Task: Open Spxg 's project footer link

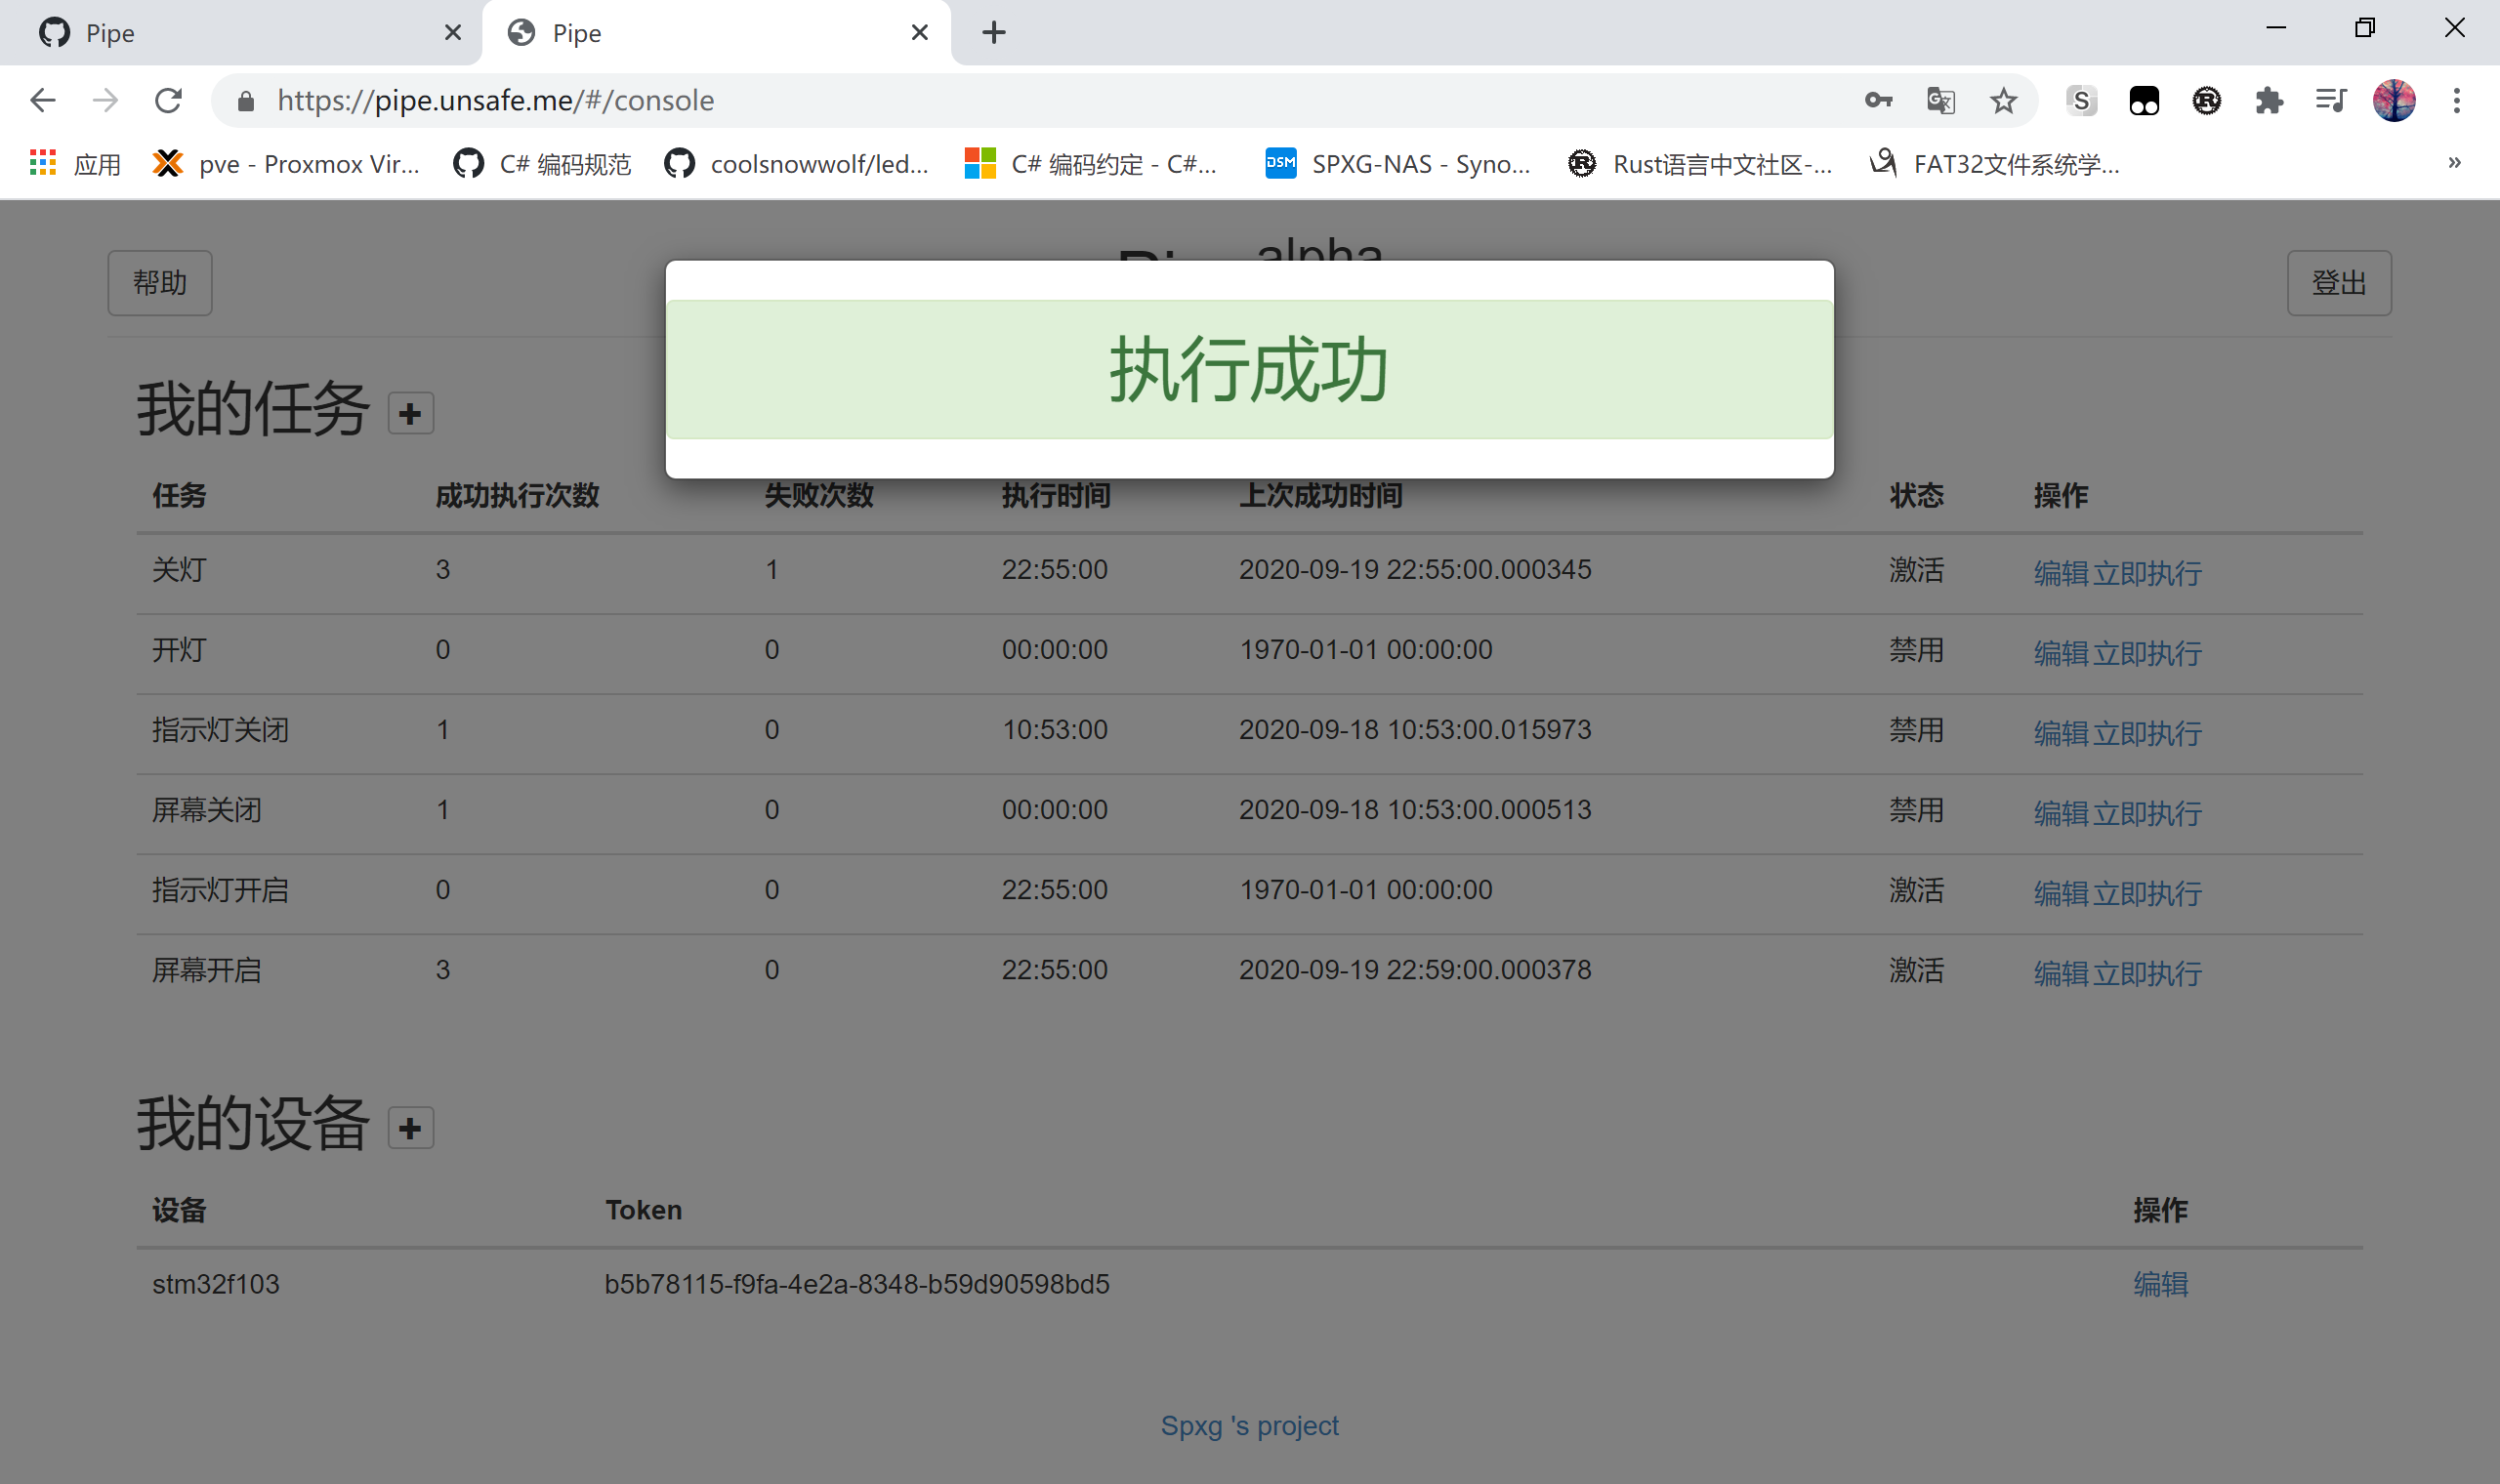Action: pos(1249,1425)
